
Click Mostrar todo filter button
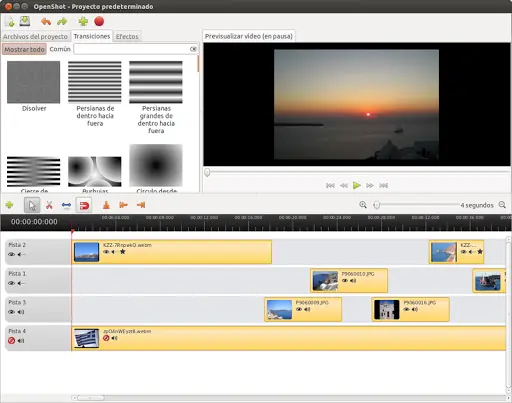[x=24, y=49]
